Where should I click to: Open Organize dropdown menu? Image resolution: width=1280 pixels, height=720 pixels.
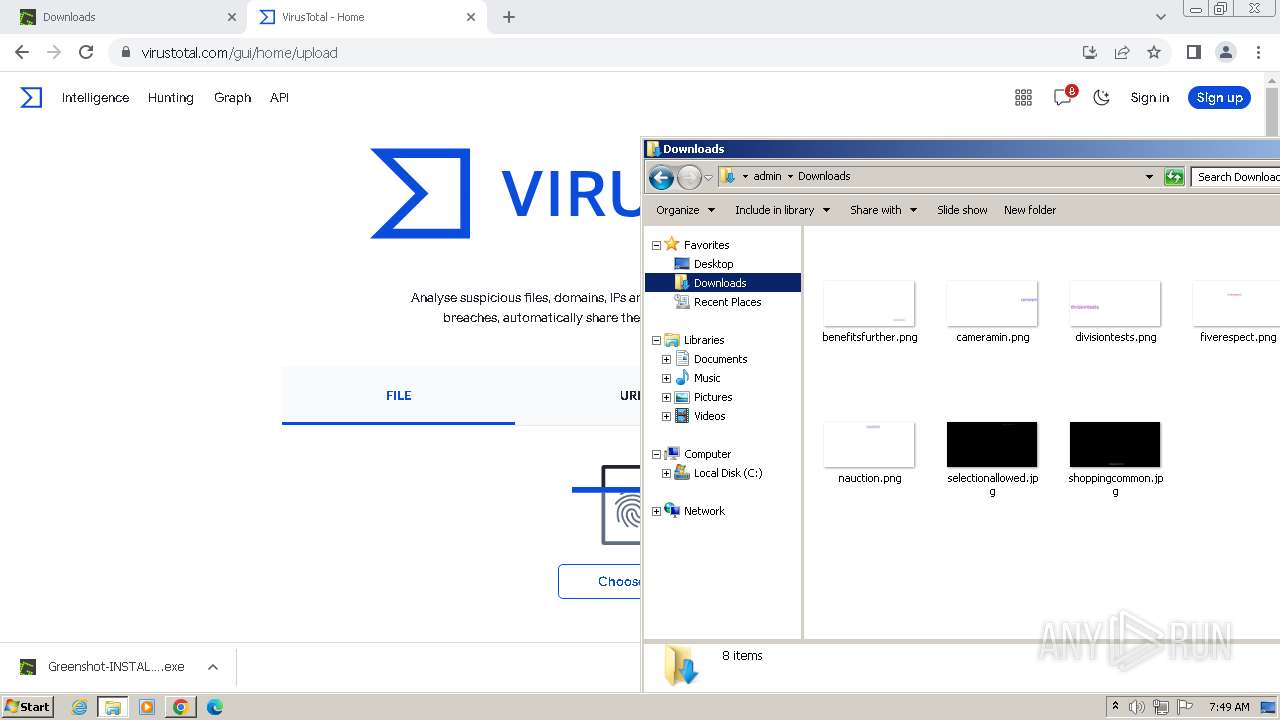686,210
